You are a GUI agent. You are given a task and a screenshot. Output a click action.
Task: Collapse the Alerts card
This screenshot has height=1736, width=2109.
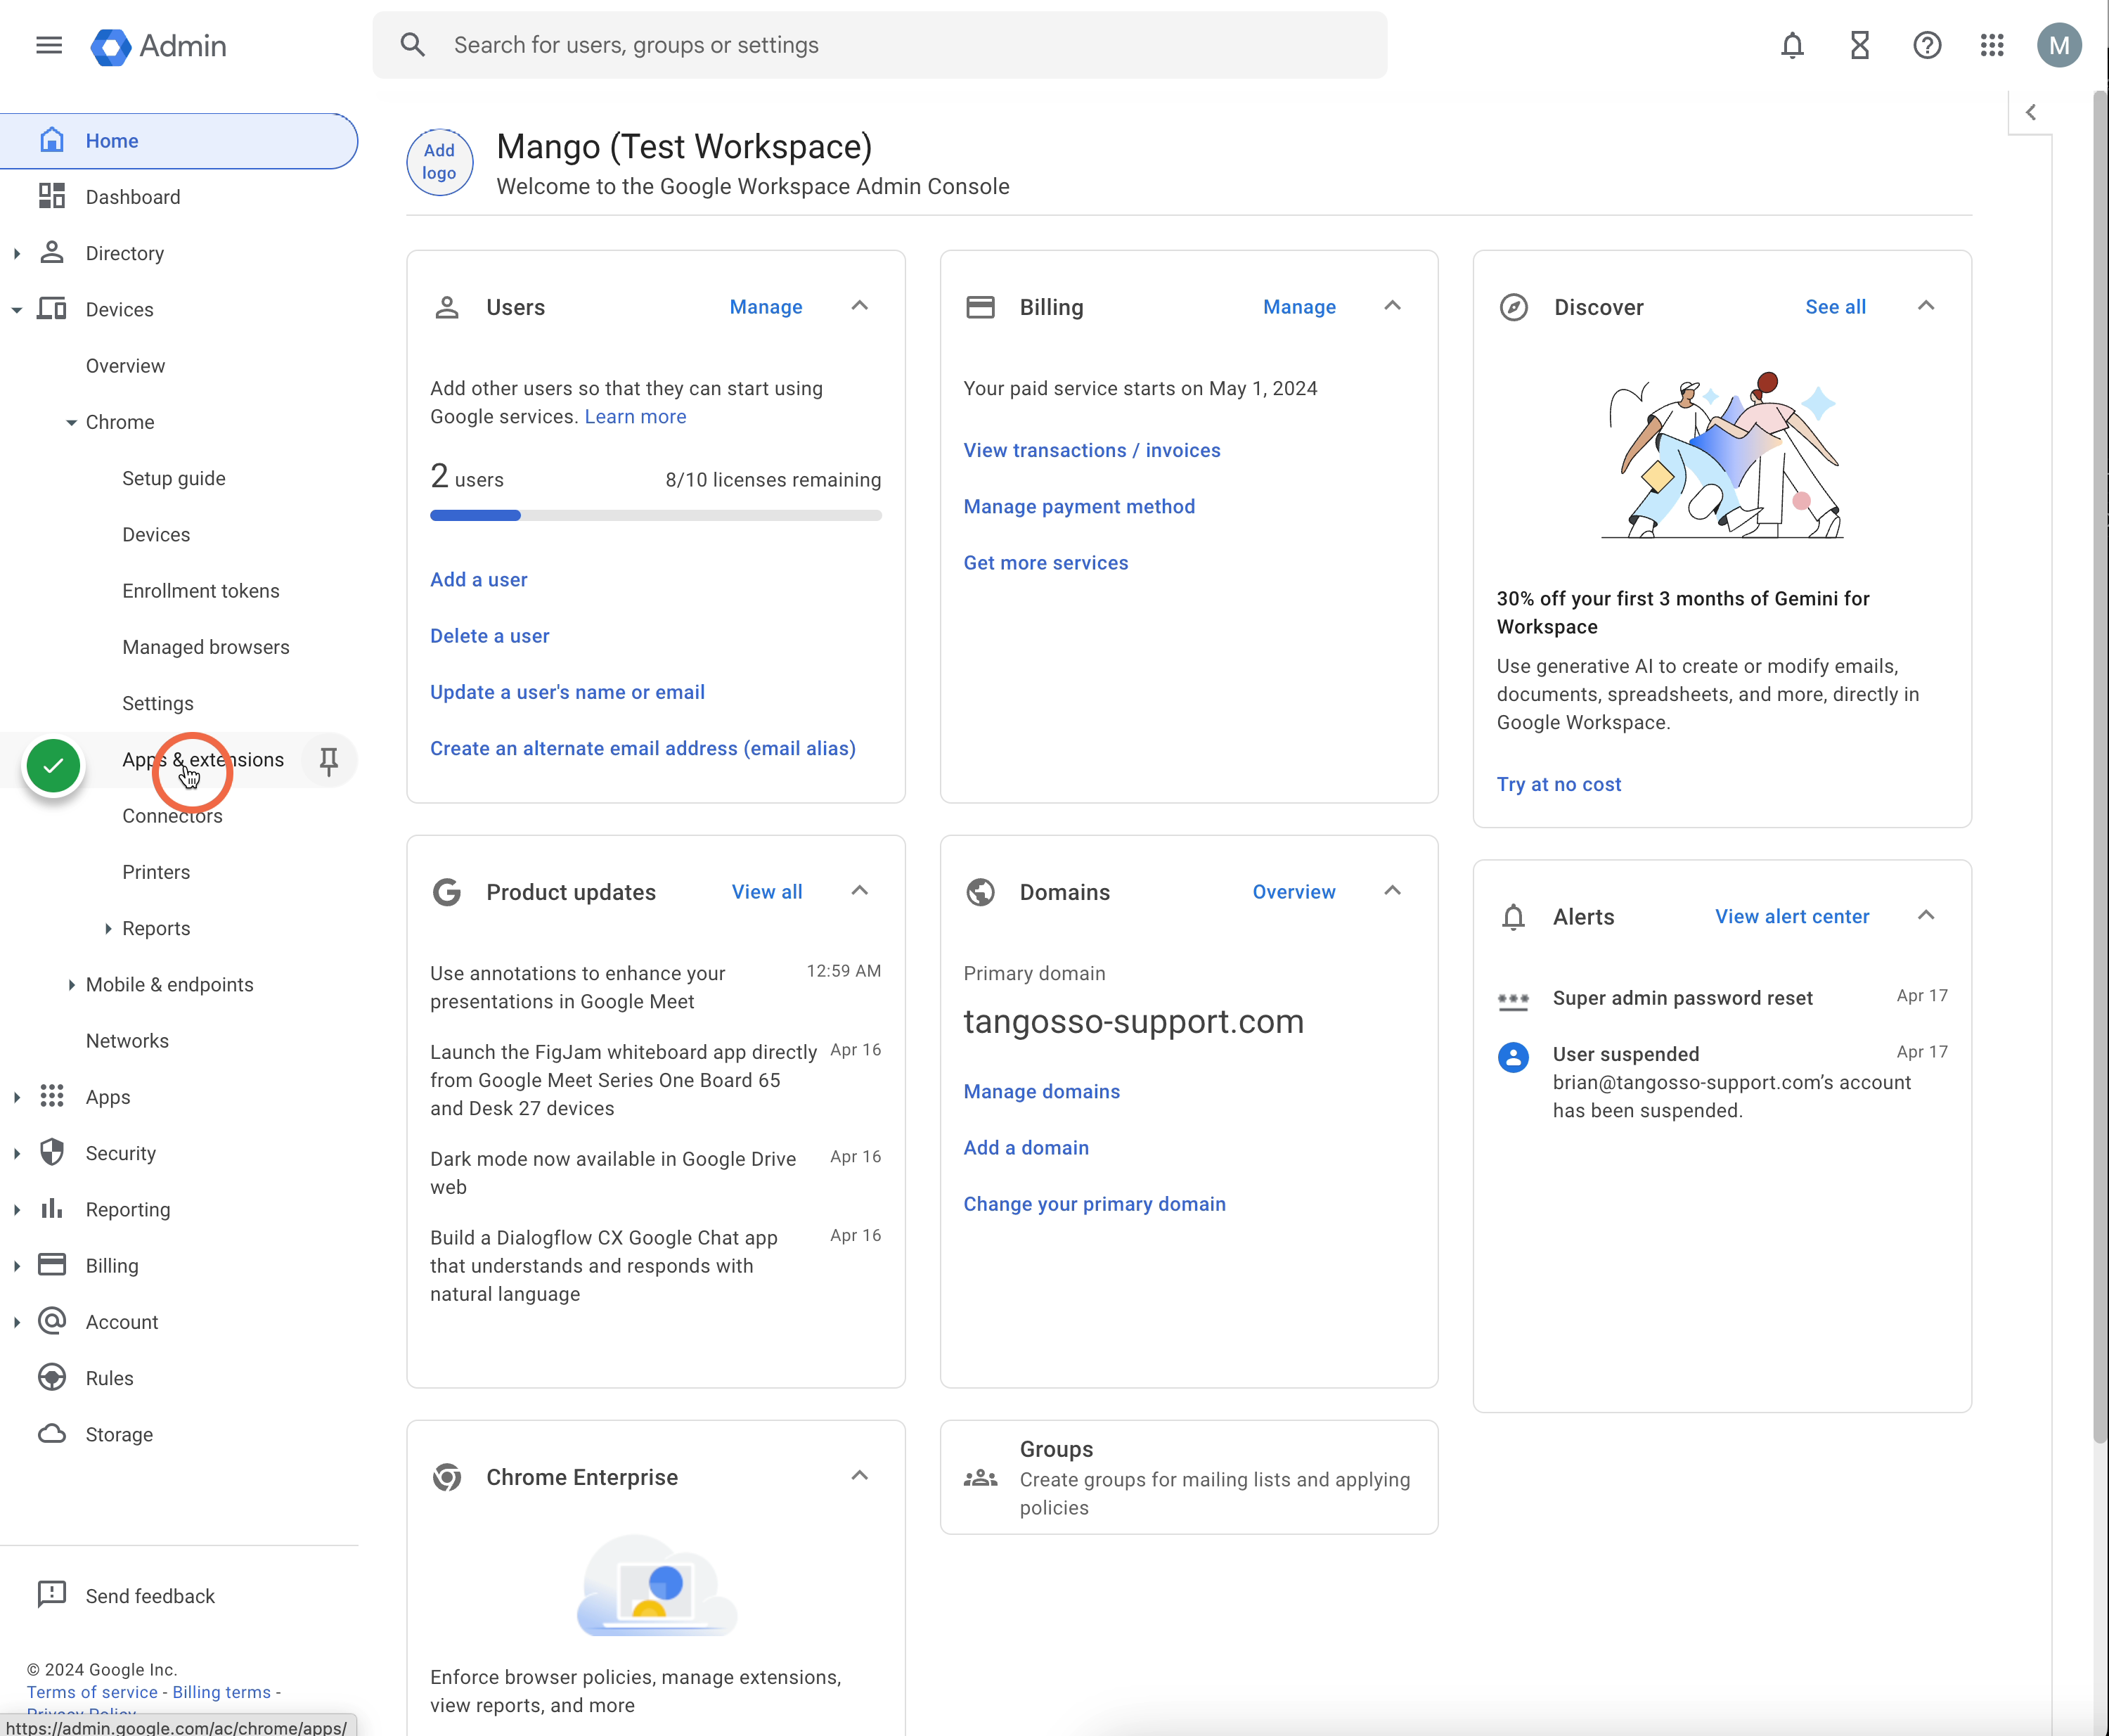1926,916
